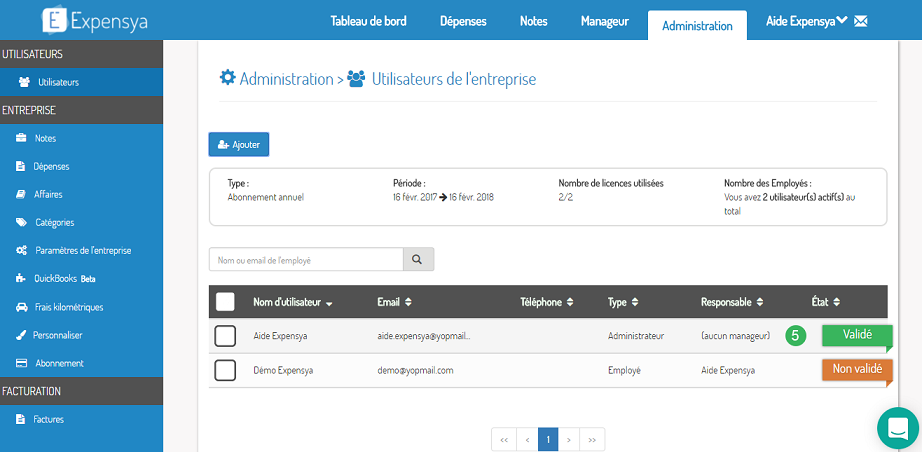Click the Non validé status badge
Viewport: 922px width, 452px height.
(857, 370)
